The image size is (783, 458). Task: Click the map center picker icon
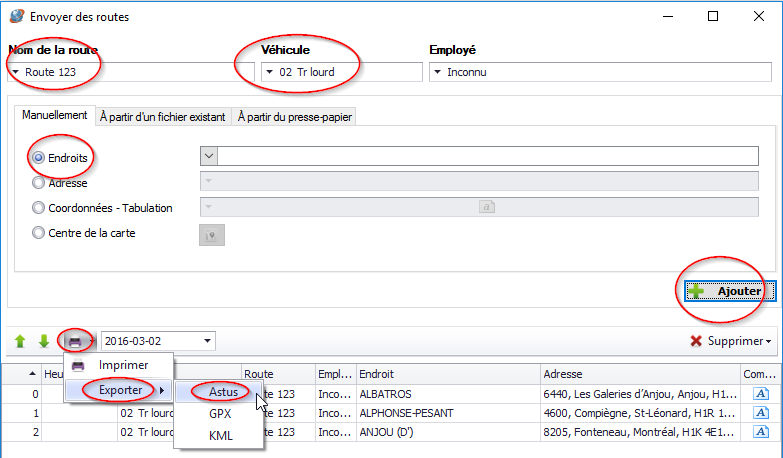point(211,234)
